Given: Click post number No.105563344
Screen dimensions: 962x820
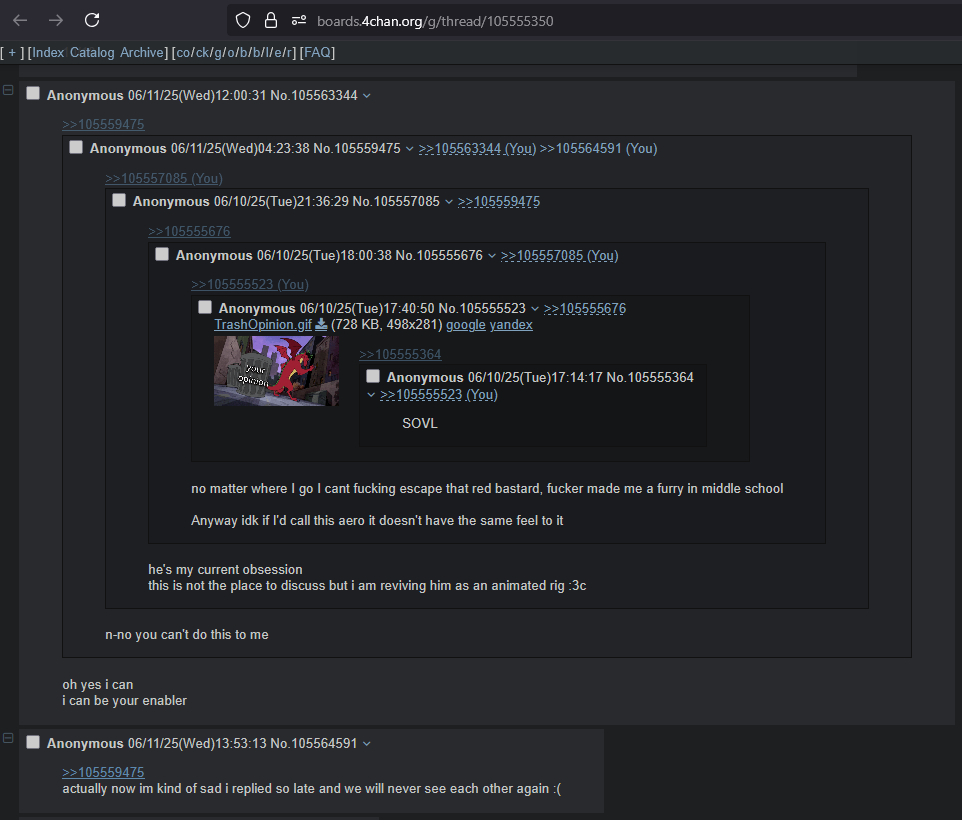Looking at the screenshot, I should pyautogui.click(x=314, y=96).
